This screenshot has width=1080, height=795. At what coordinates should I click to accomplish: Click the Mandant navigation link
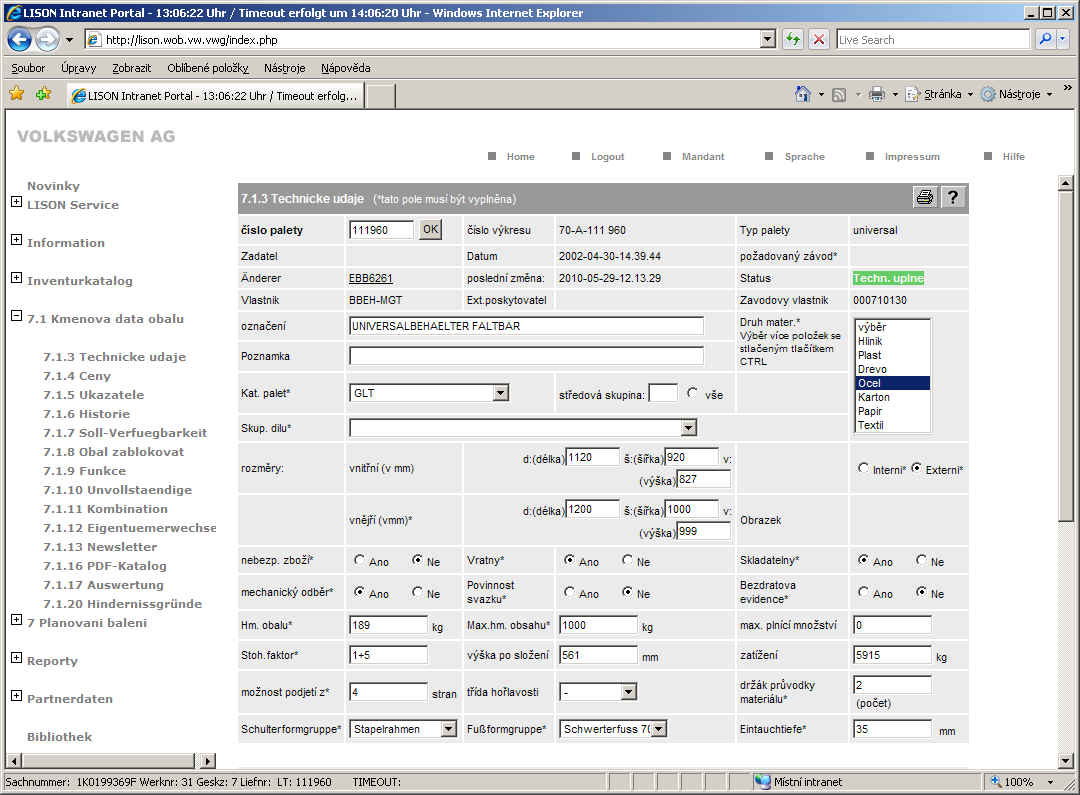click(703, 156)
